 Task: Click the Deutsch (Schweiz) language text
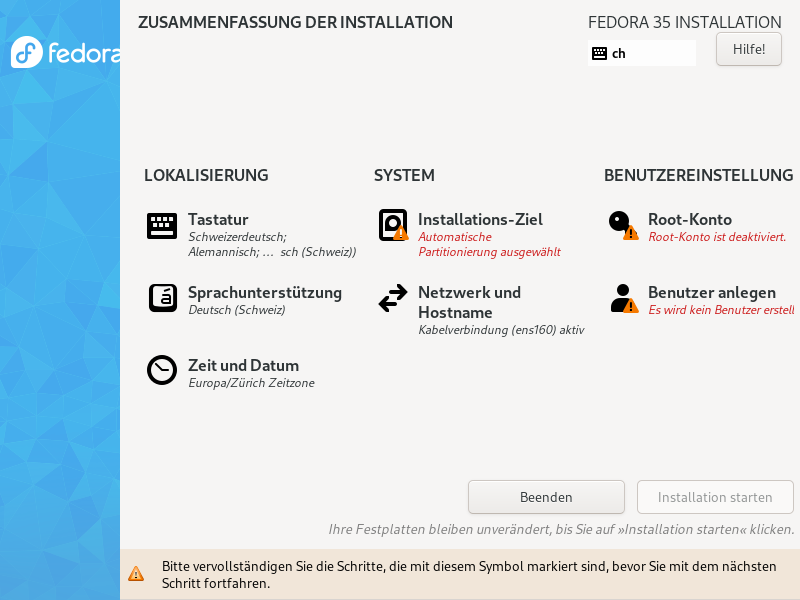237,310
